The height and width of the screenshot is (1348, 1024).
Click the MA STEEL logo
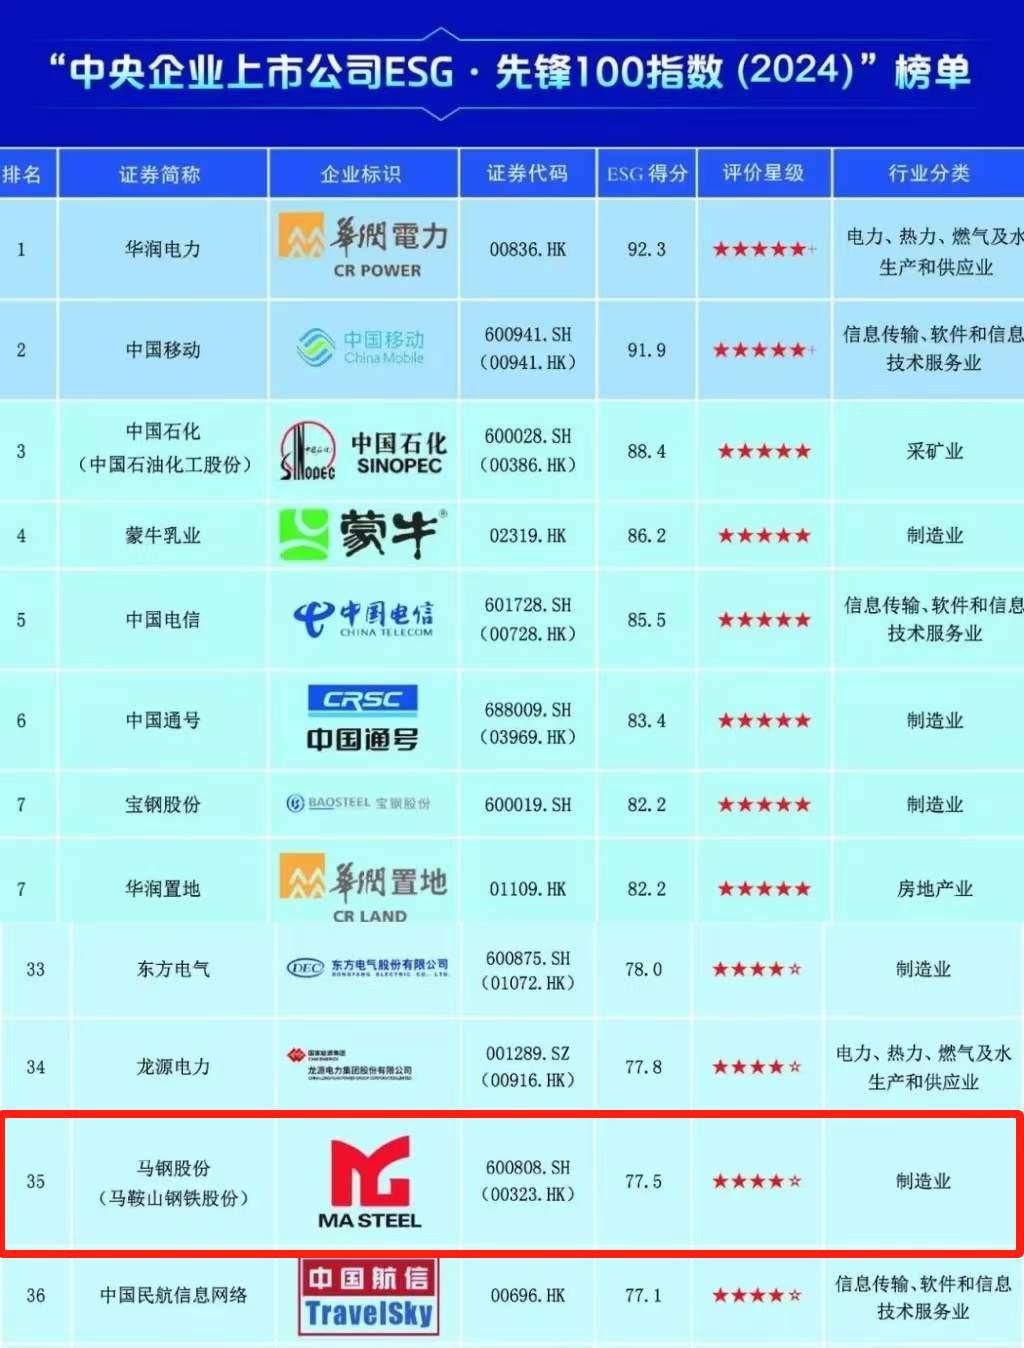point(370,1182)
